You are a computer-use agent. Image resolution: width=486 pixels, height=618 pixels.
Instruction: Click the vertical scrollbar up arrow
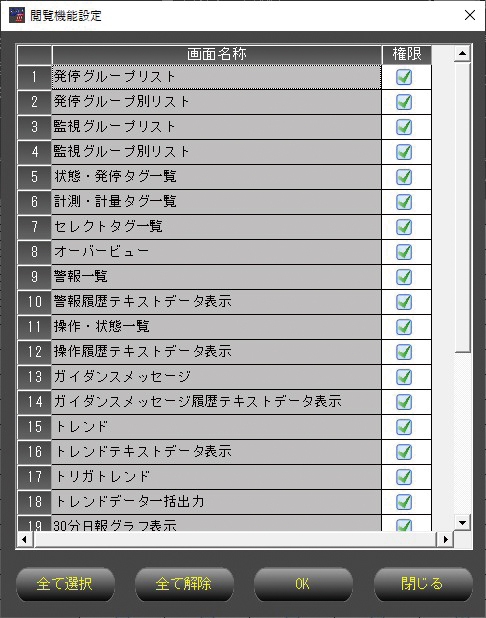point(462,53)
